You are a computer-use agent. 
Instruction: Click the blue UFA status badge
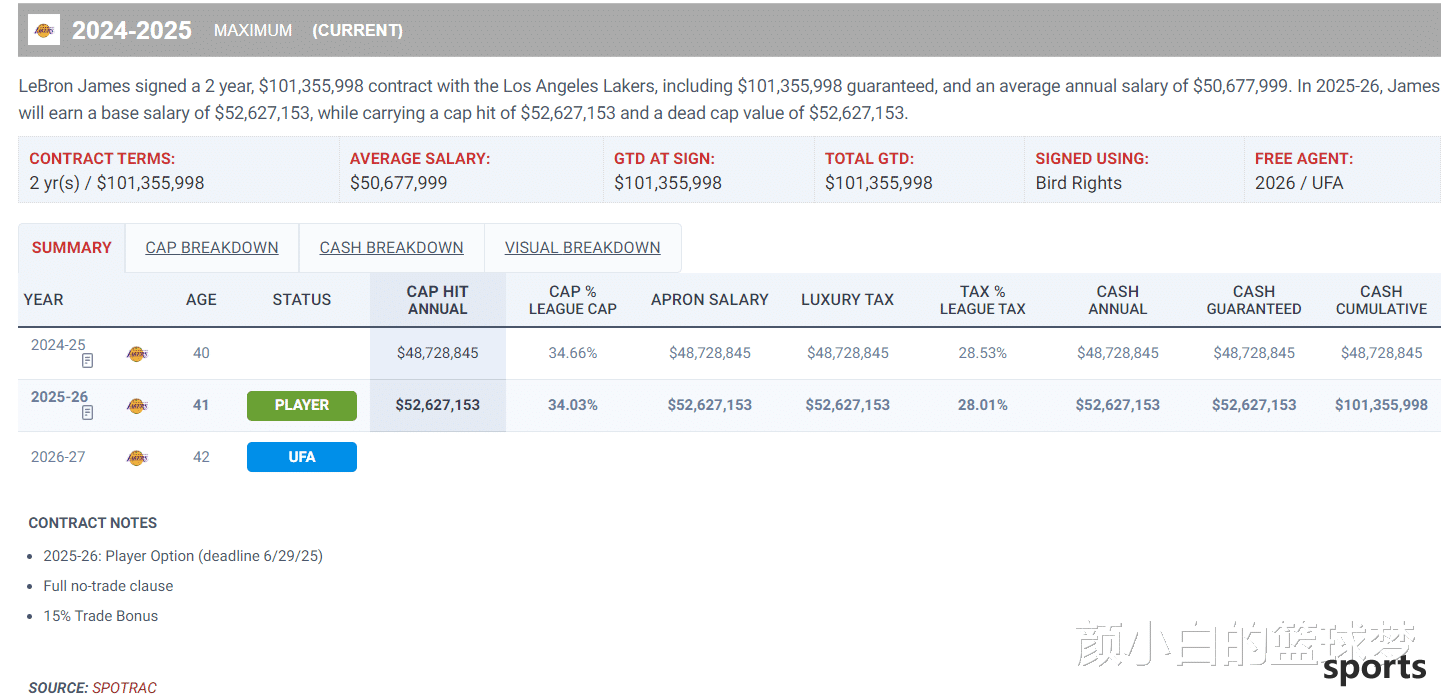302,457
